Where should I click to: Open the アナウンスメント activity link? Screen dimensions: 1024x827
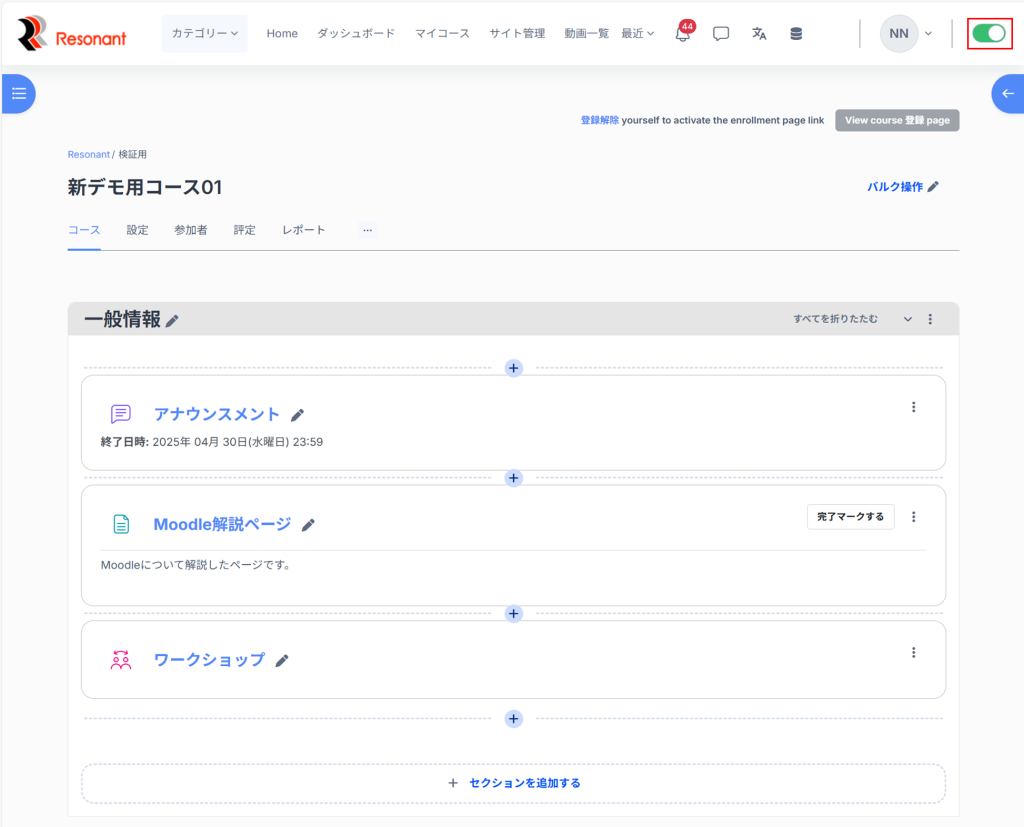point(216,414)
